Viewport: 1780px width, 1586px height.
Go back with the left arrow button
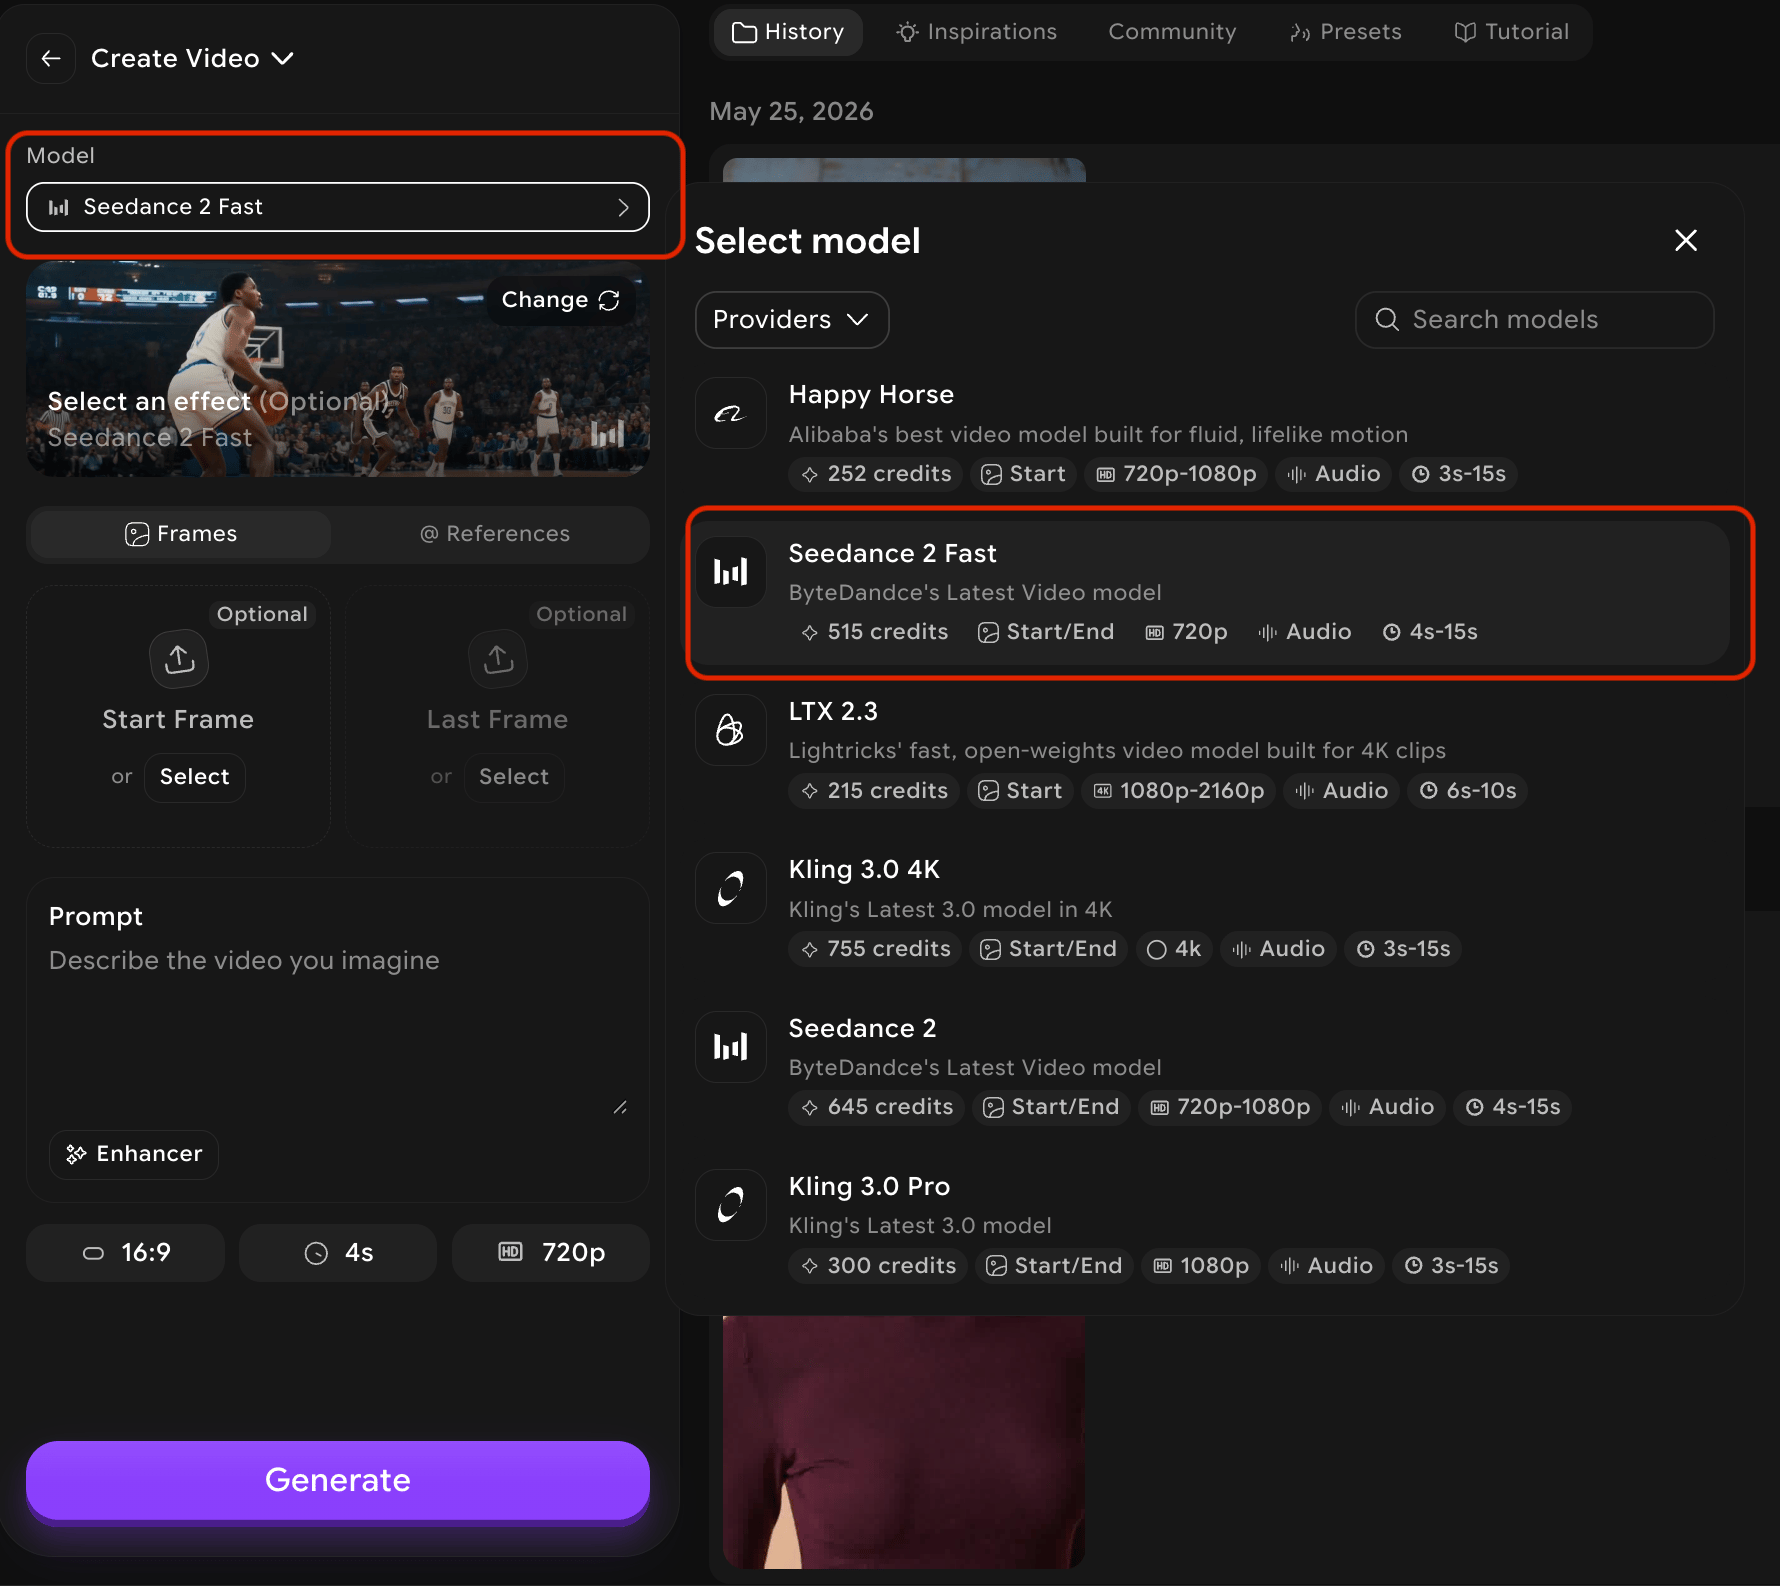[x=51, y=59]
